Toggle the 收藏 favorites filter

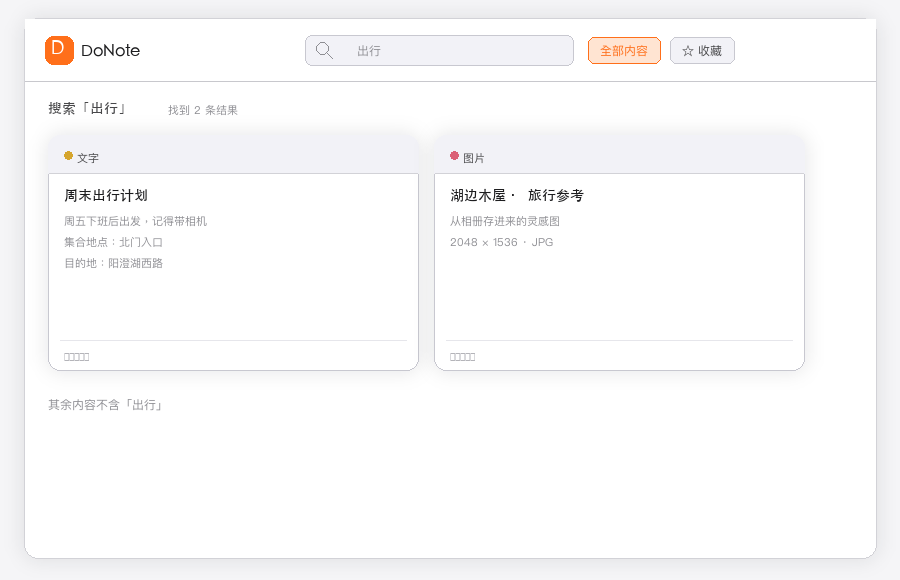click(x=702, y=51)
